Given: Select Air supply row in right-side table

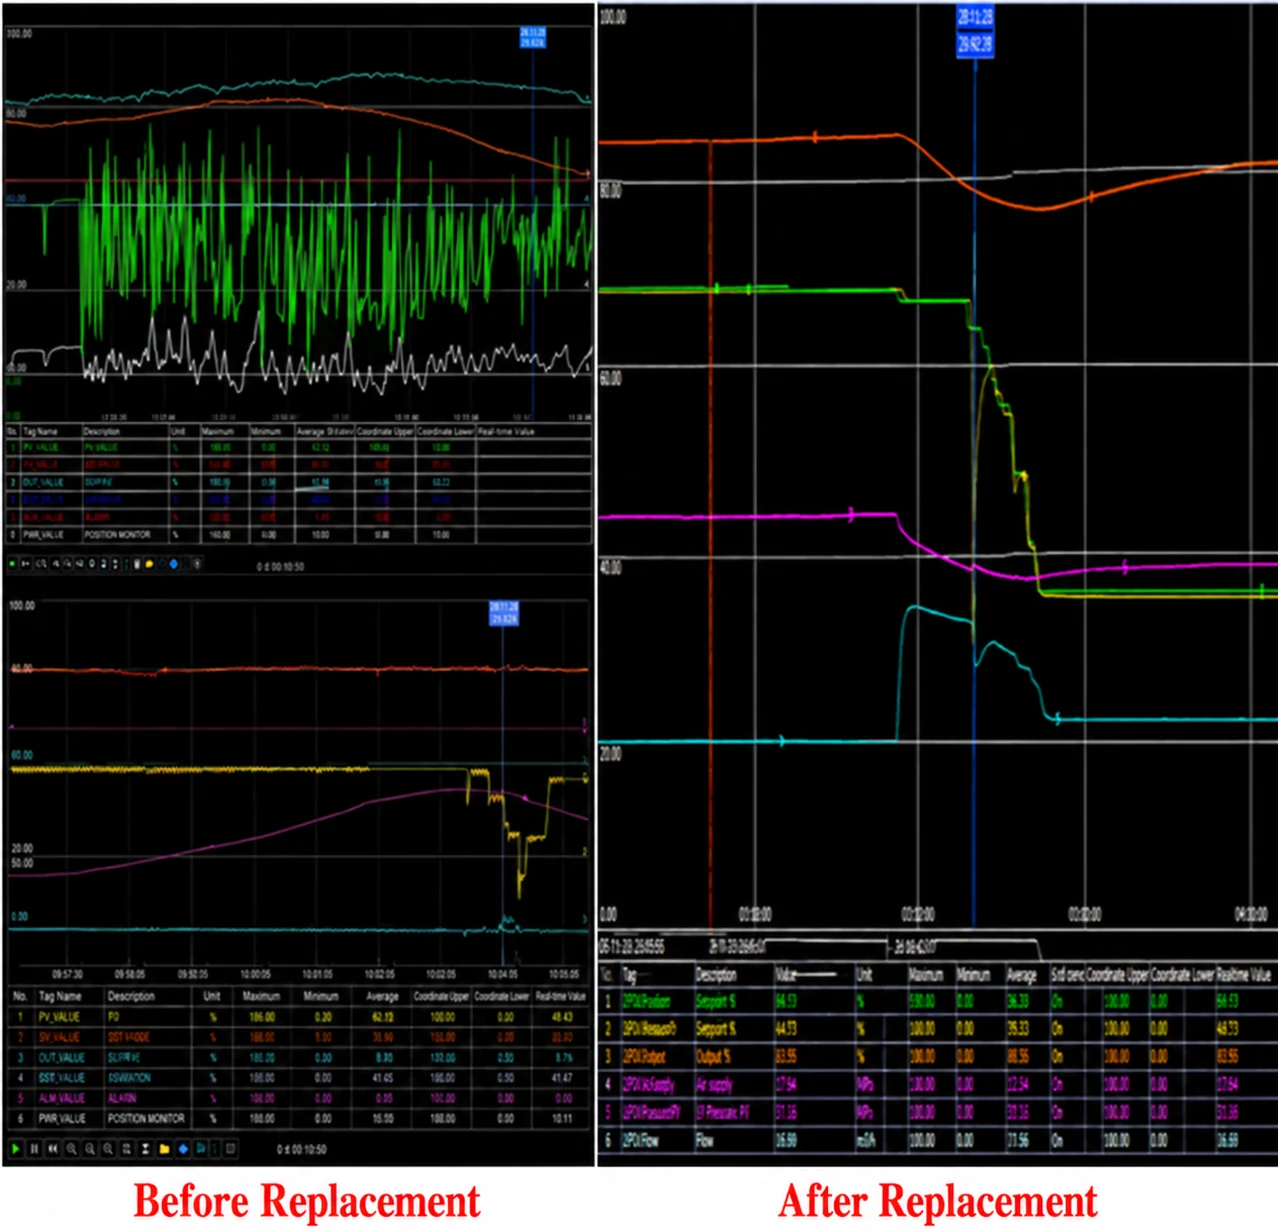Looking at the screenshot, I should [x=938, y=1084].
